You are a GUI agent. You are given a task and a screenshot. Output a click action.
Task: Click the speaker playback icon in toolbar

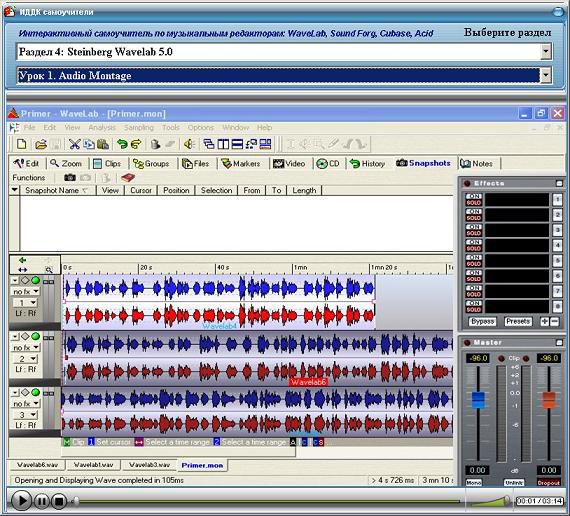[x=189, y=144]
